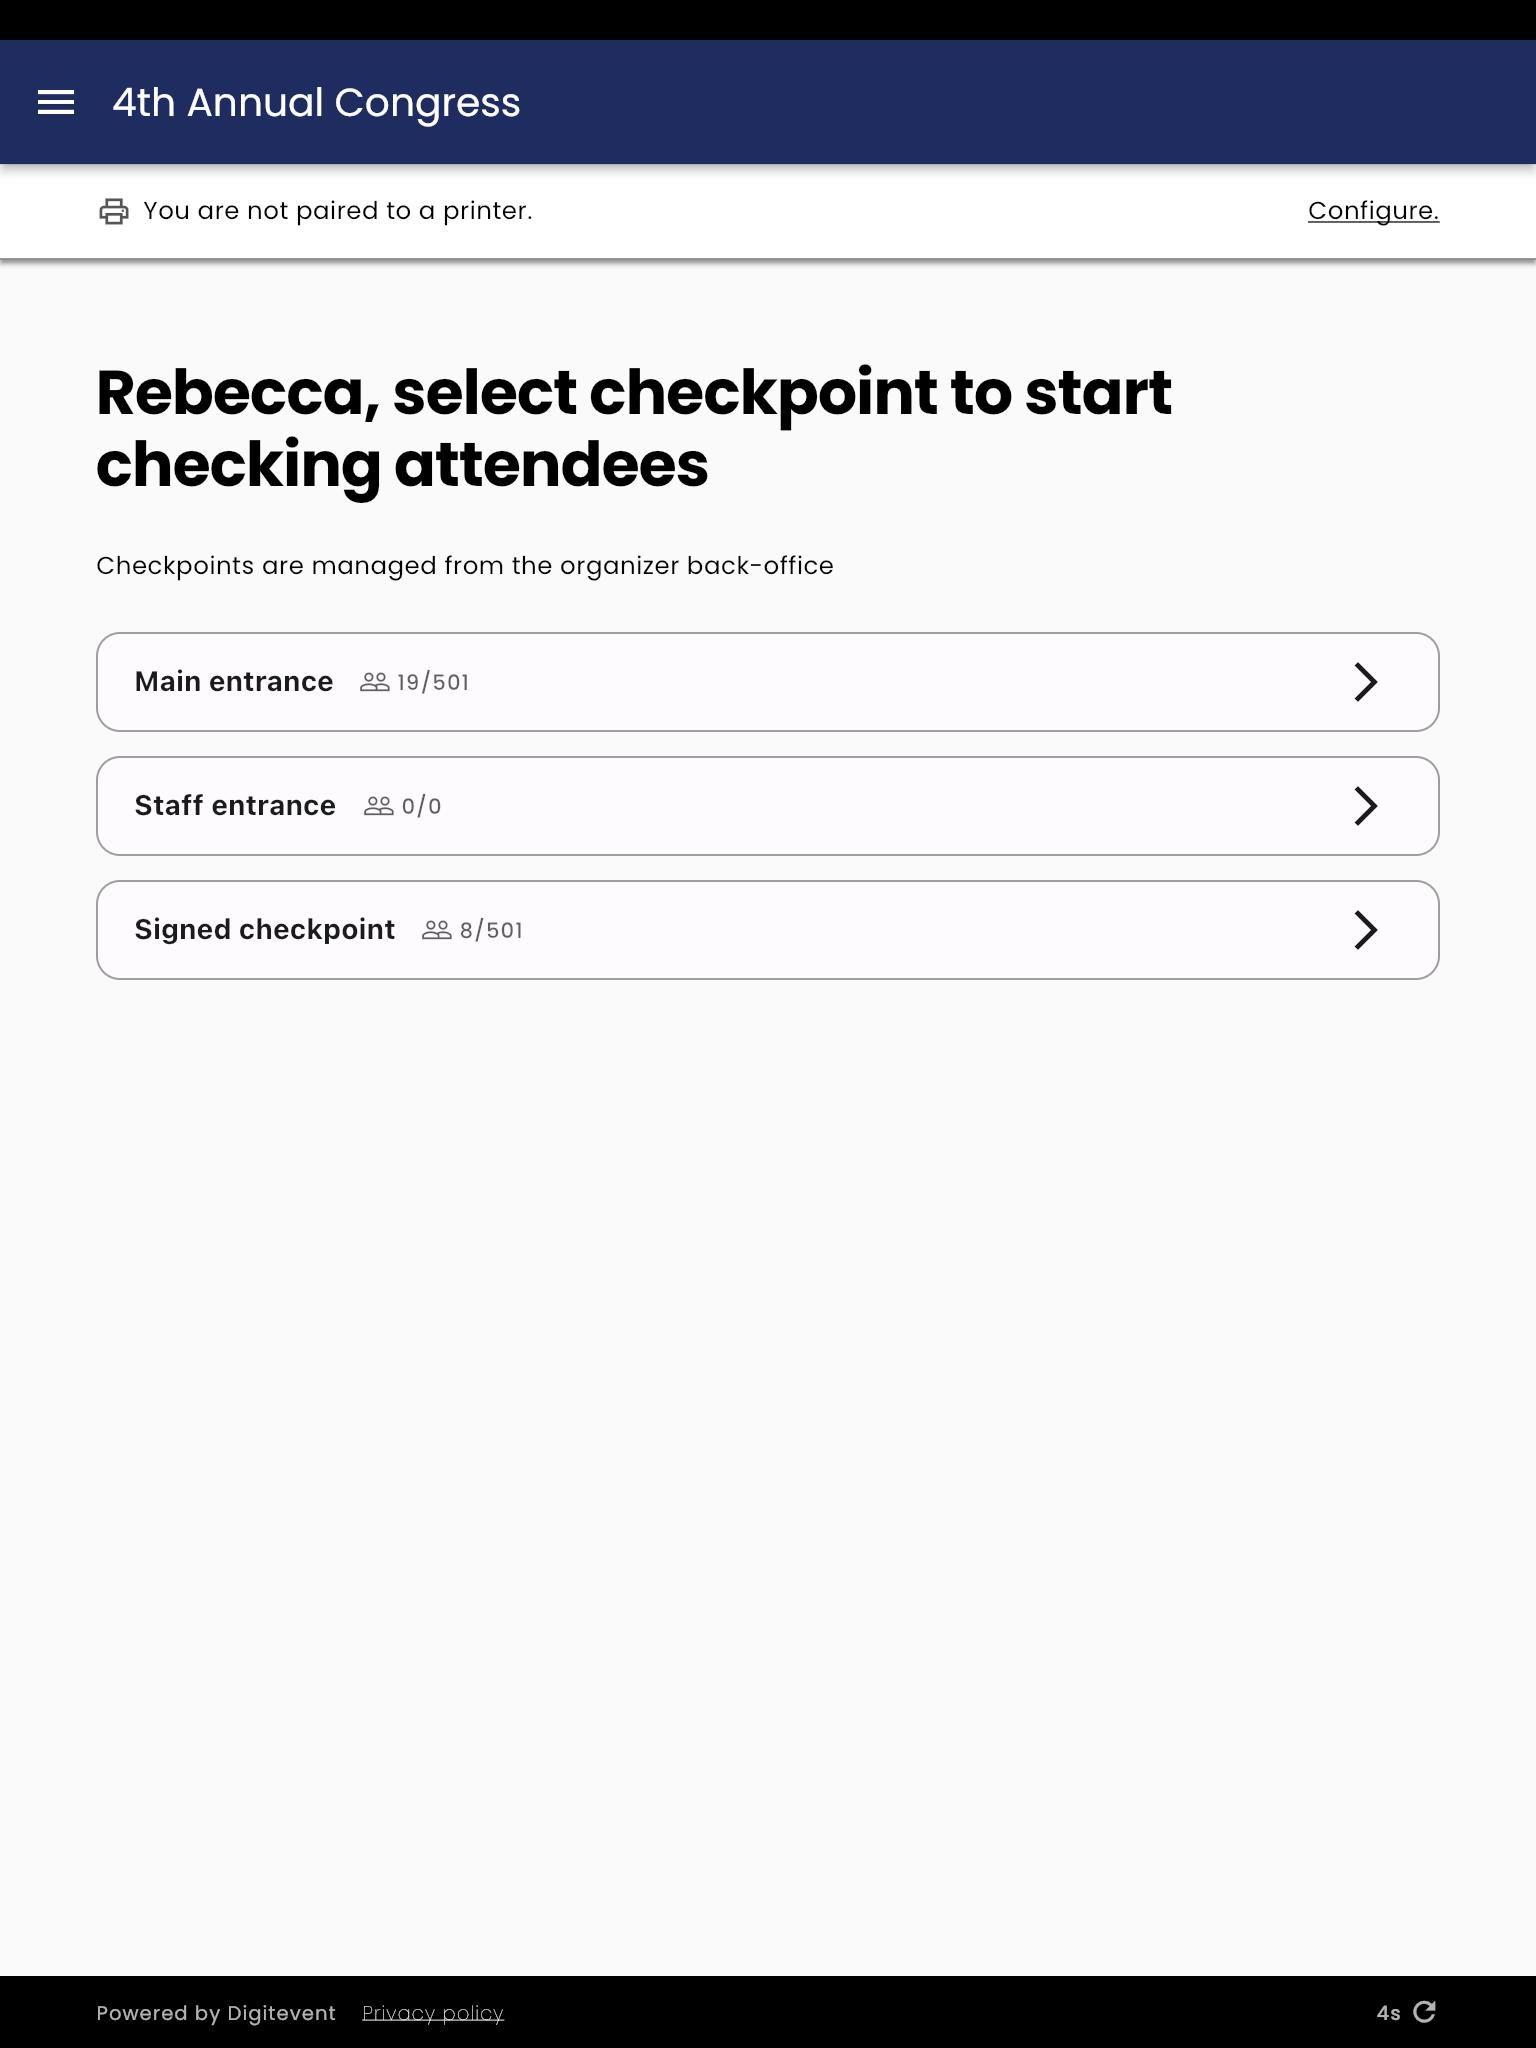Expand Main entrance via its chevron arrow
Image resolution: width=1536 pixels, height=2048 pixels.
coord(1366,682)
